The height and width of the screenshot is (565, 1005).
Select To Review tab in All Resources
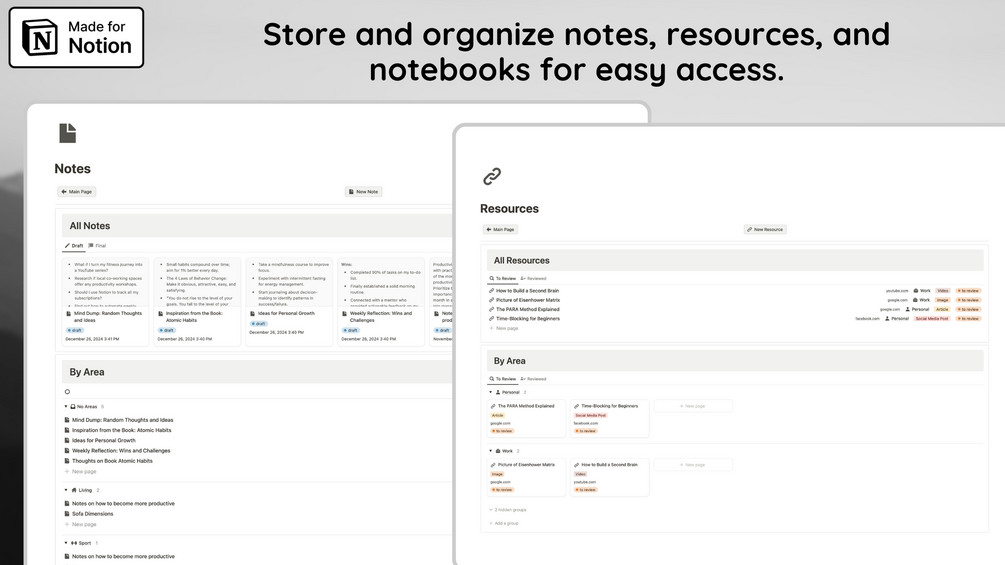click(x=502, y=279)
